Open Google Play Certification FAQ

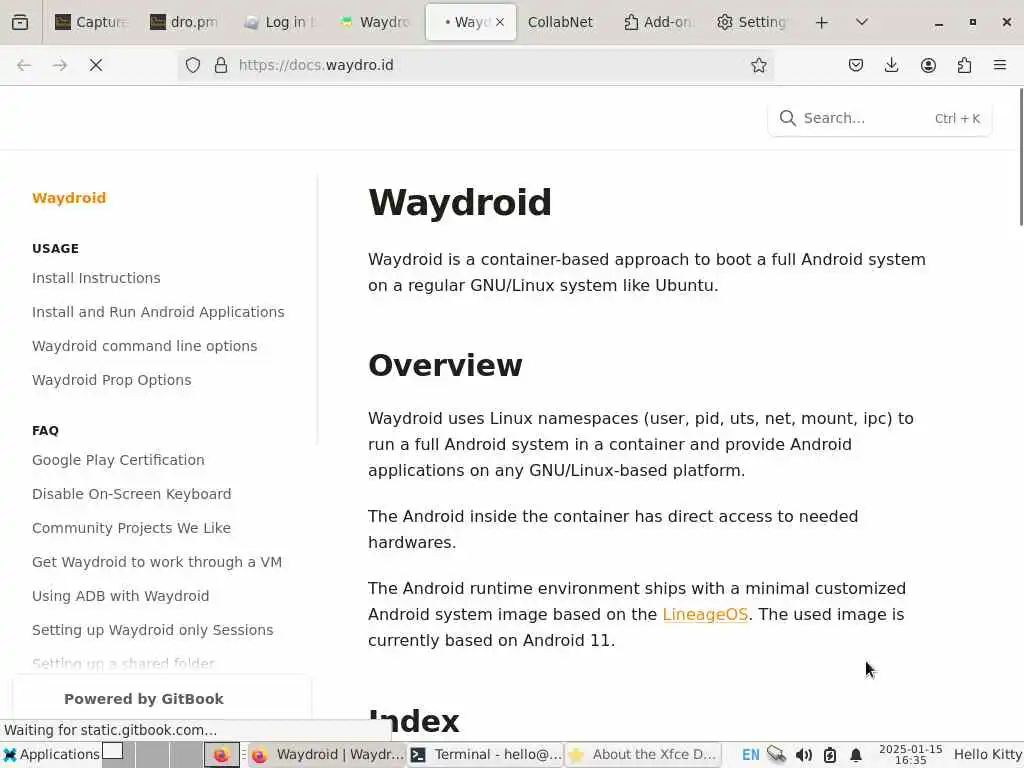point(118,460)
